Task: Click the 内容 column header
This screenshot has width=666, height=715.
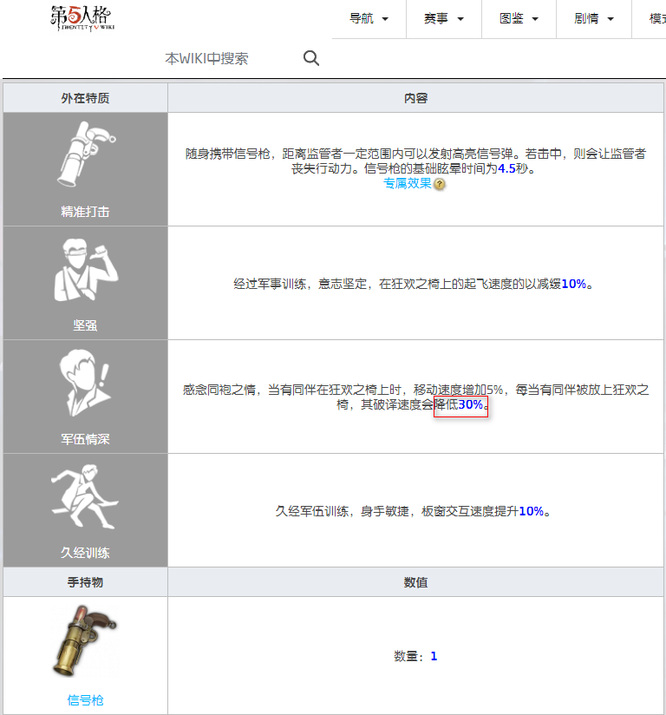Action: click(x=415, y=98)
